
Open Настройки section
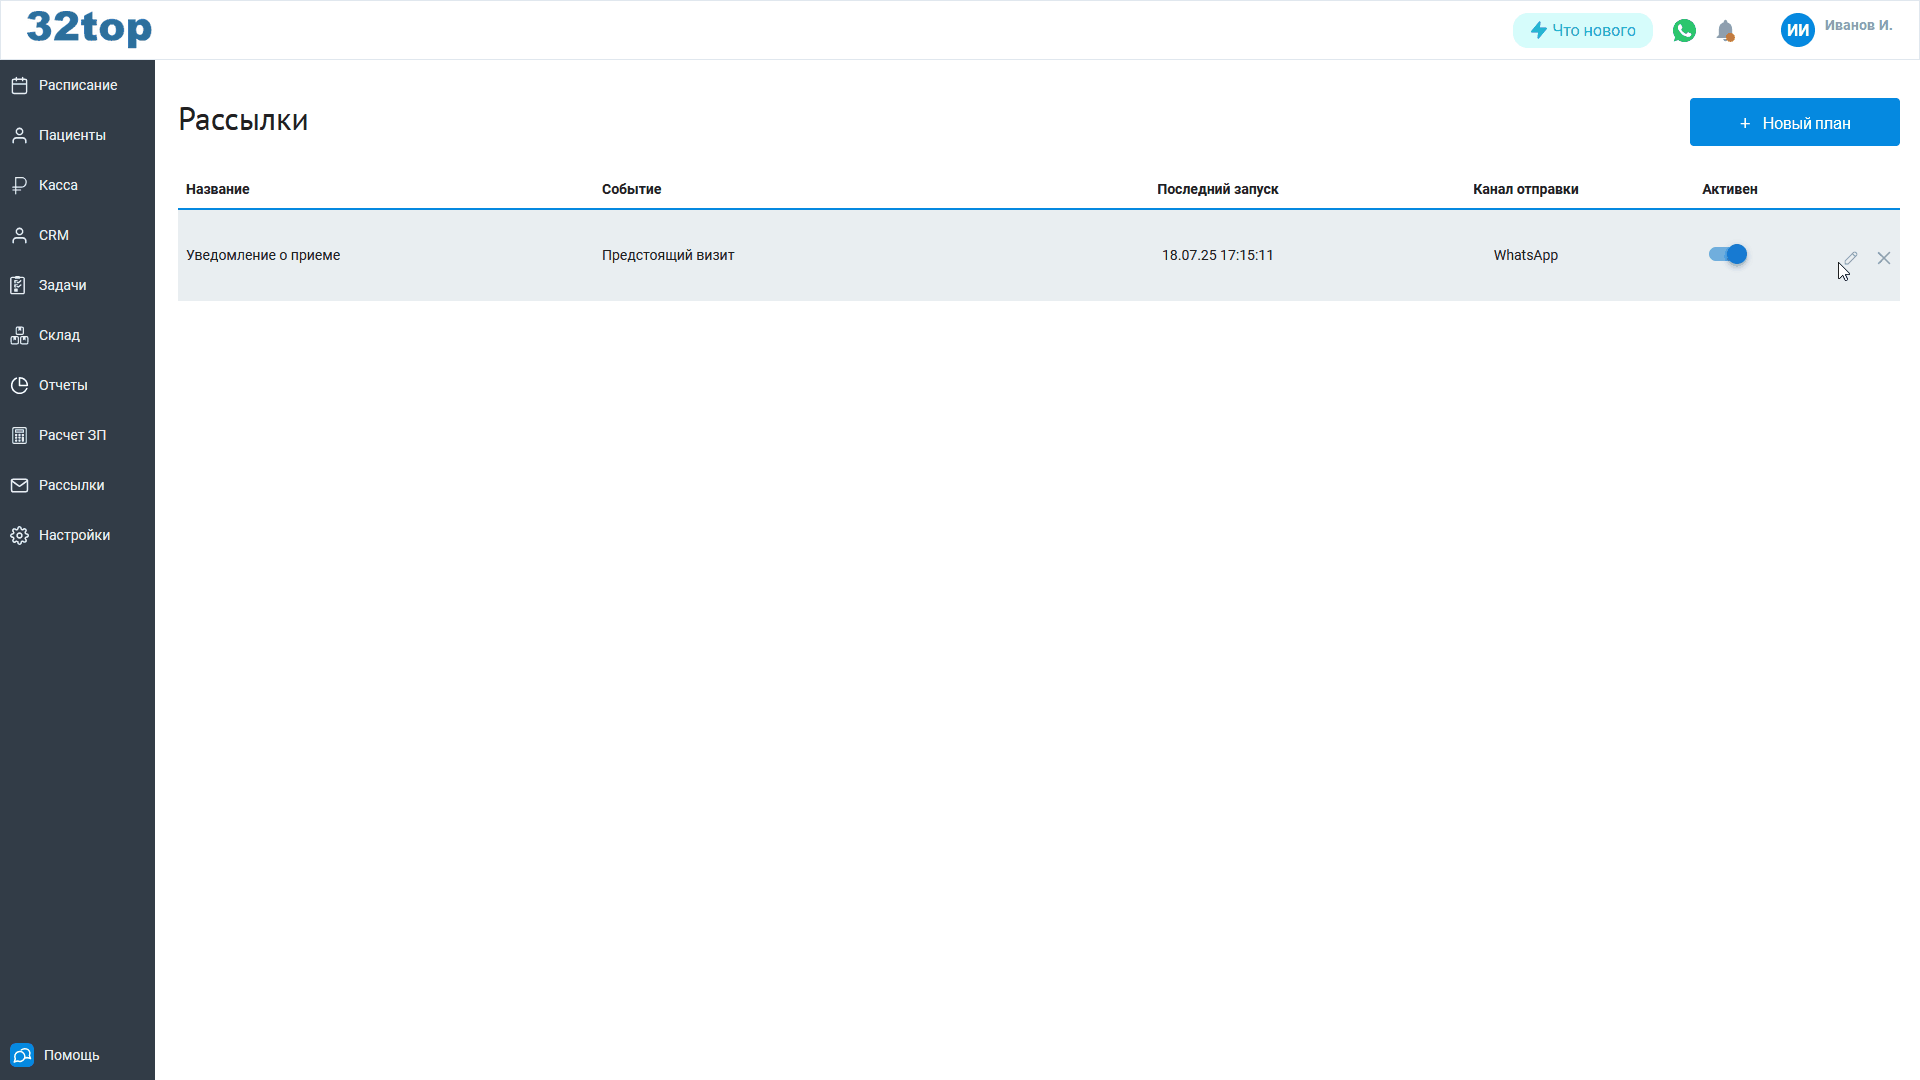[x=77, y=535]
